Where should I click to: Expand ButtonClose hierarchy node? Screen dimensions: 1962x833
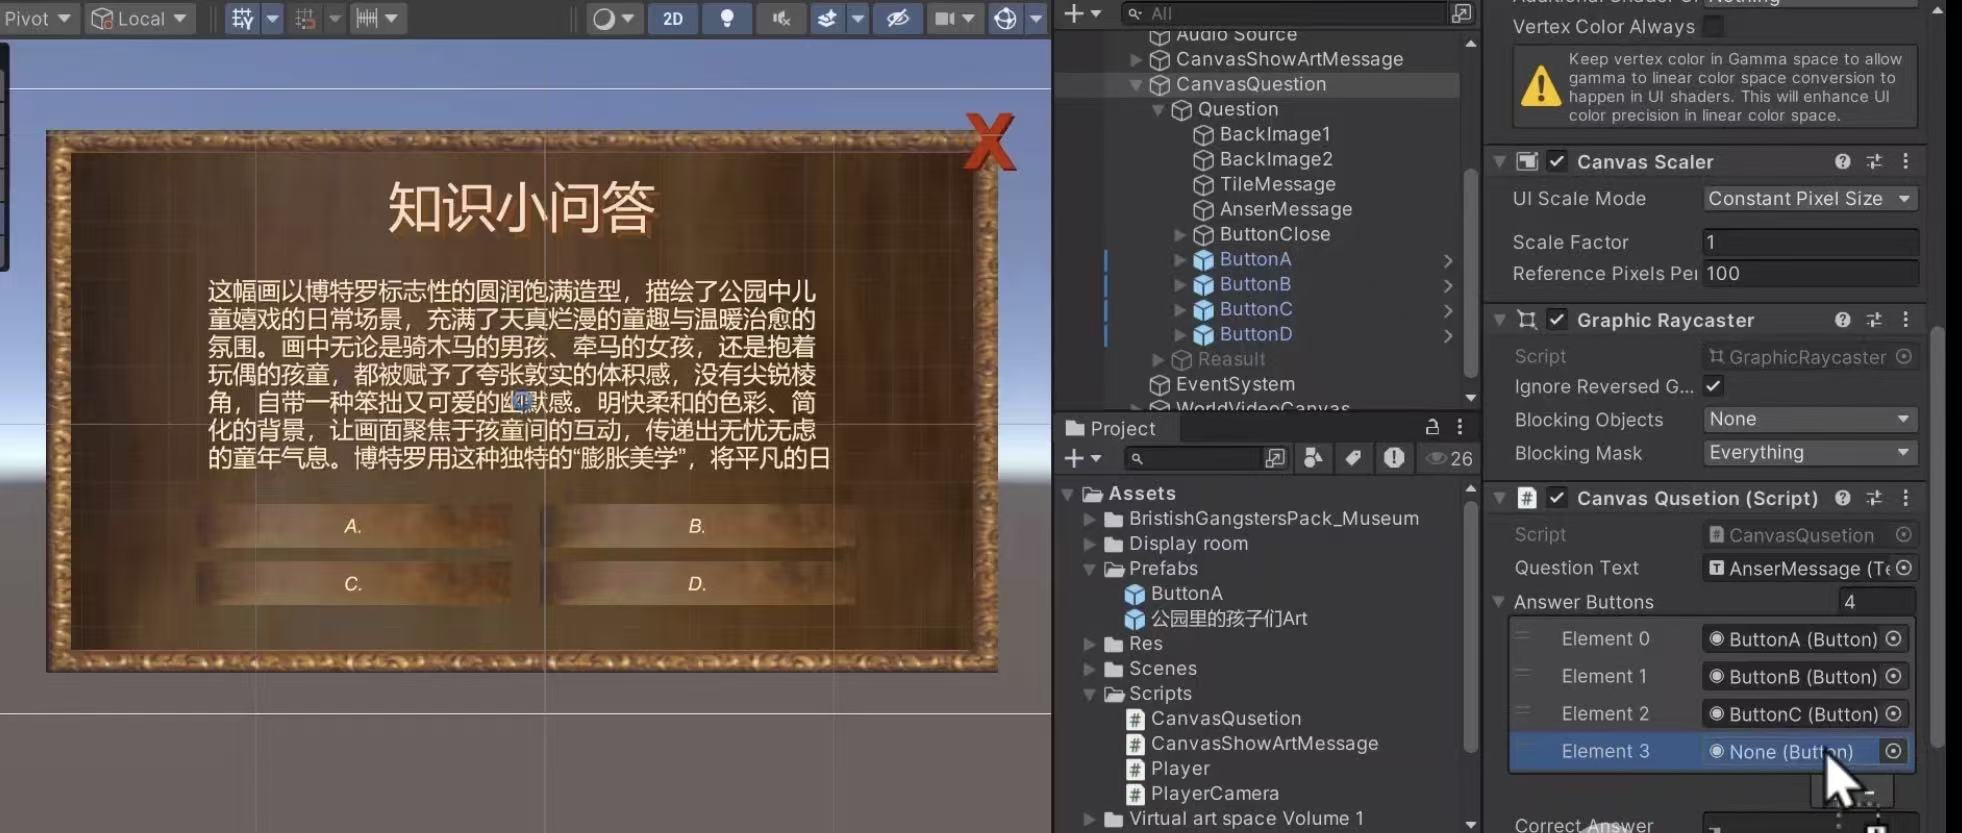click(x=1180, y=235)
